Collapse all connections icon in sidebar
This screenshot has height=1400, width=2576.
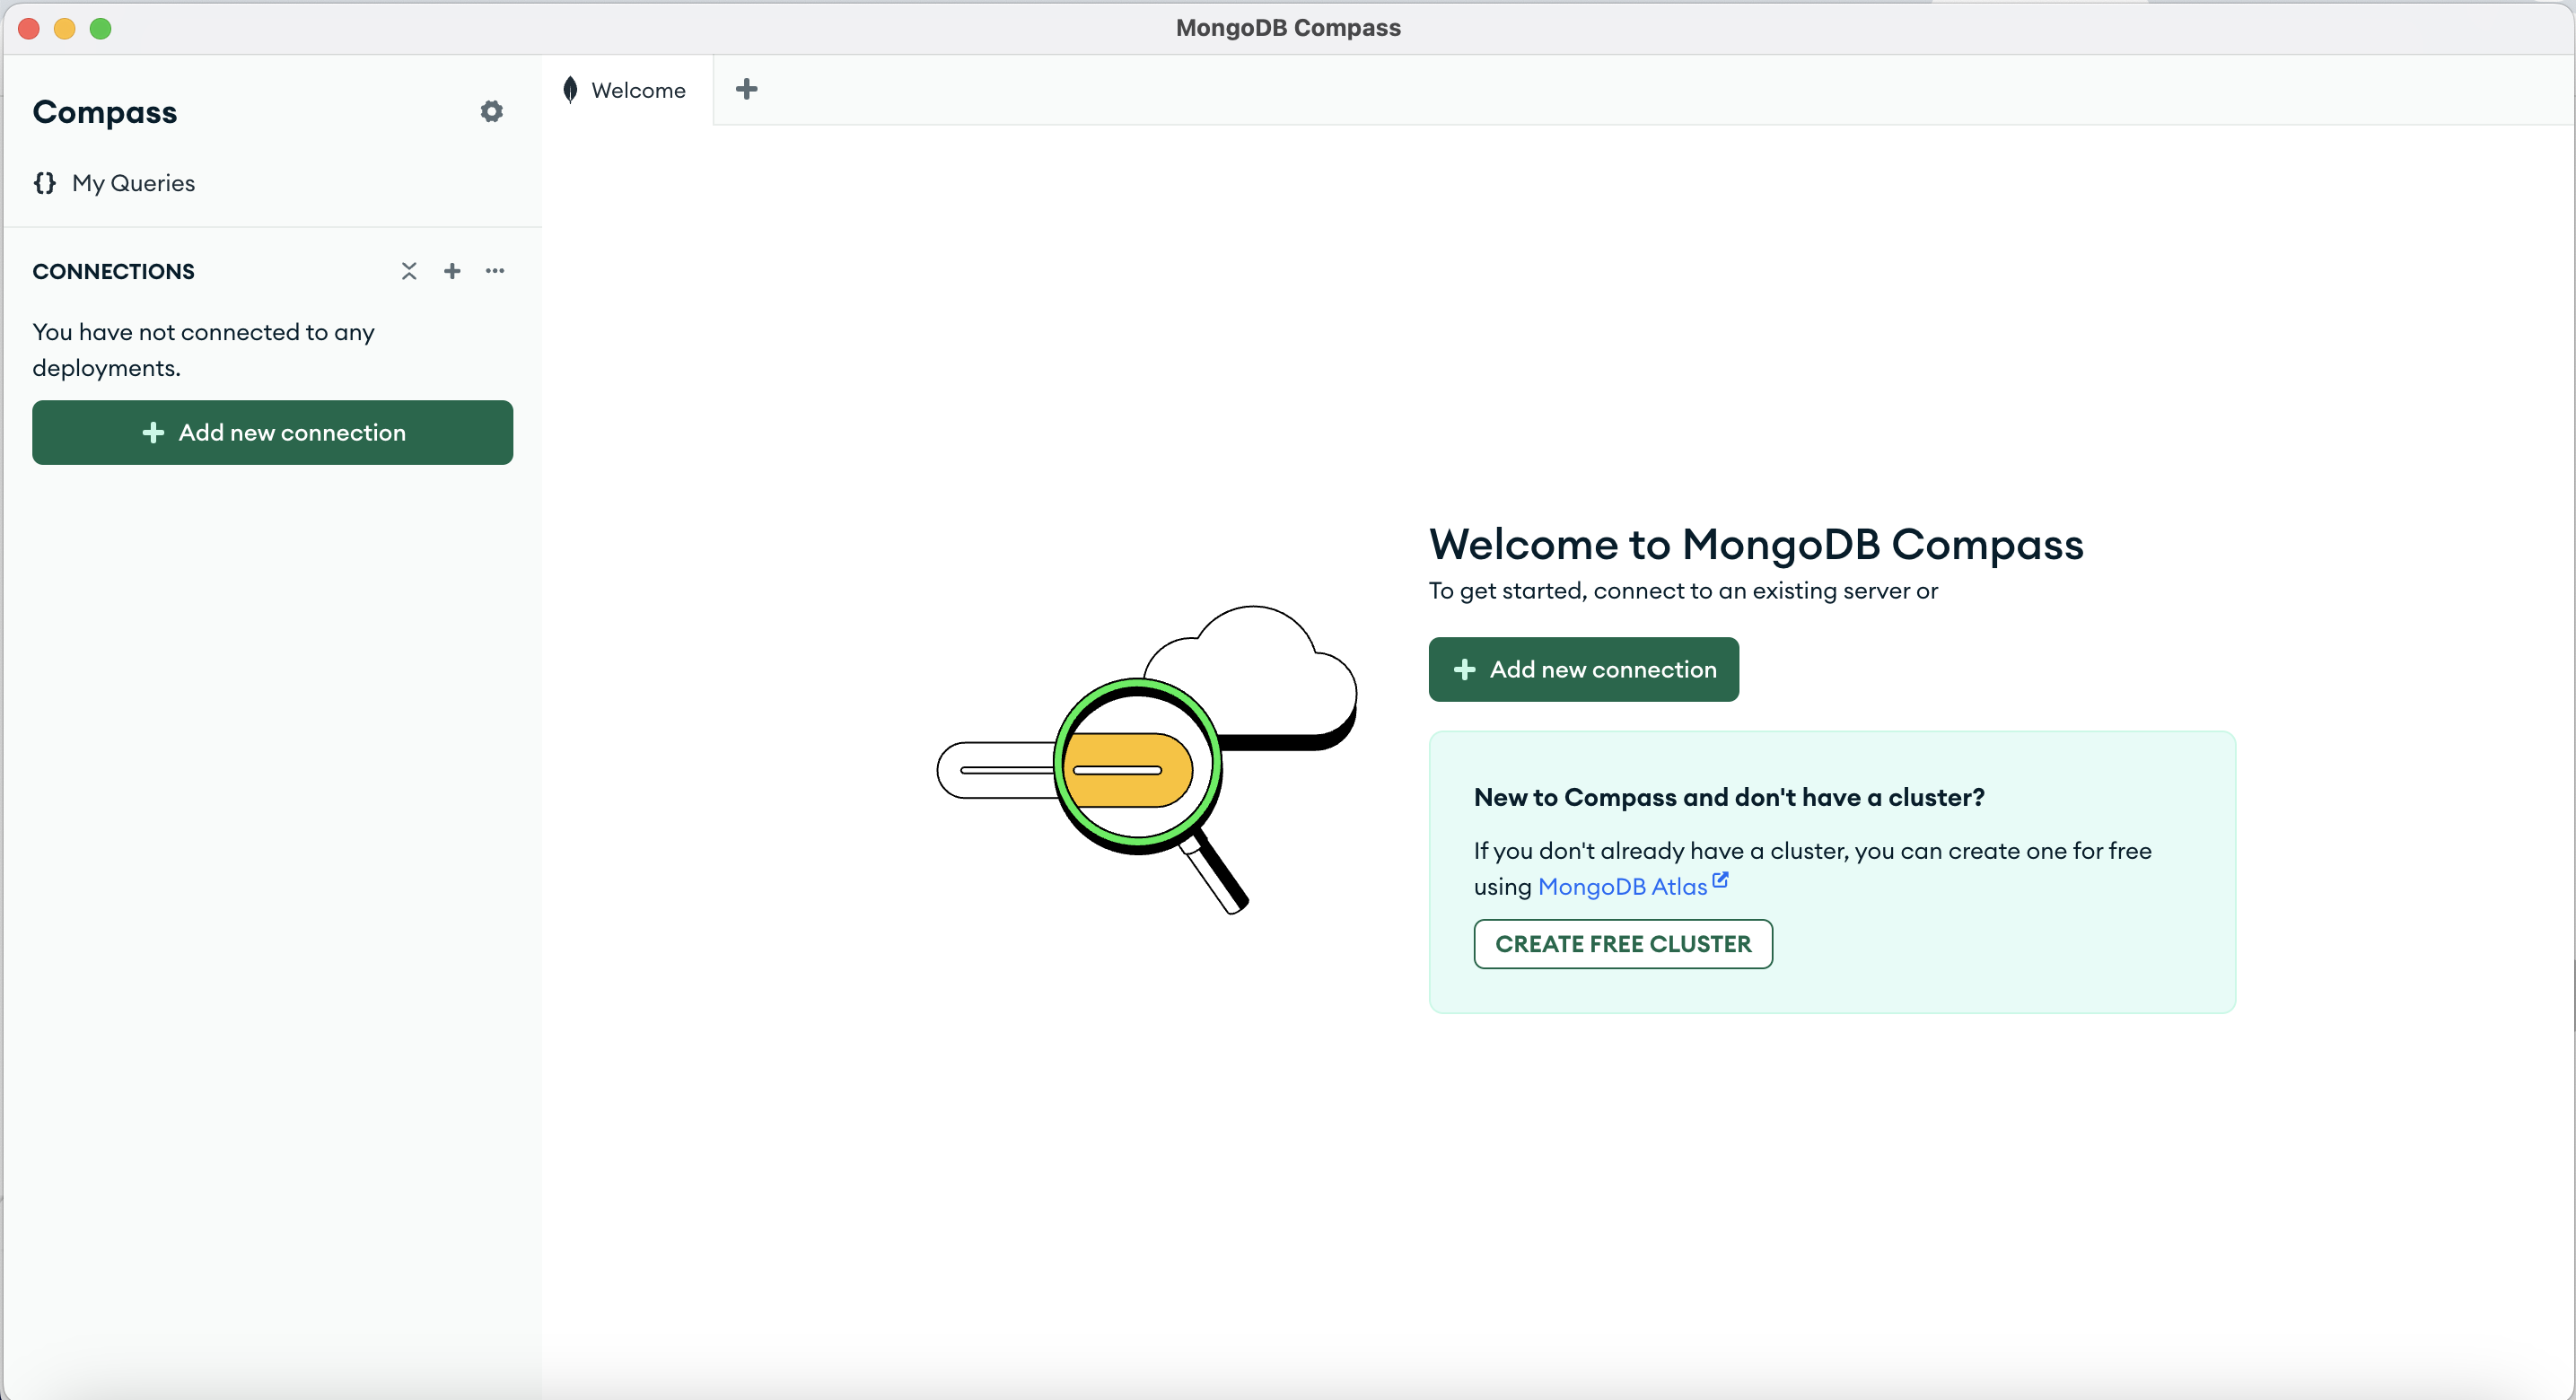click(409, 271)
